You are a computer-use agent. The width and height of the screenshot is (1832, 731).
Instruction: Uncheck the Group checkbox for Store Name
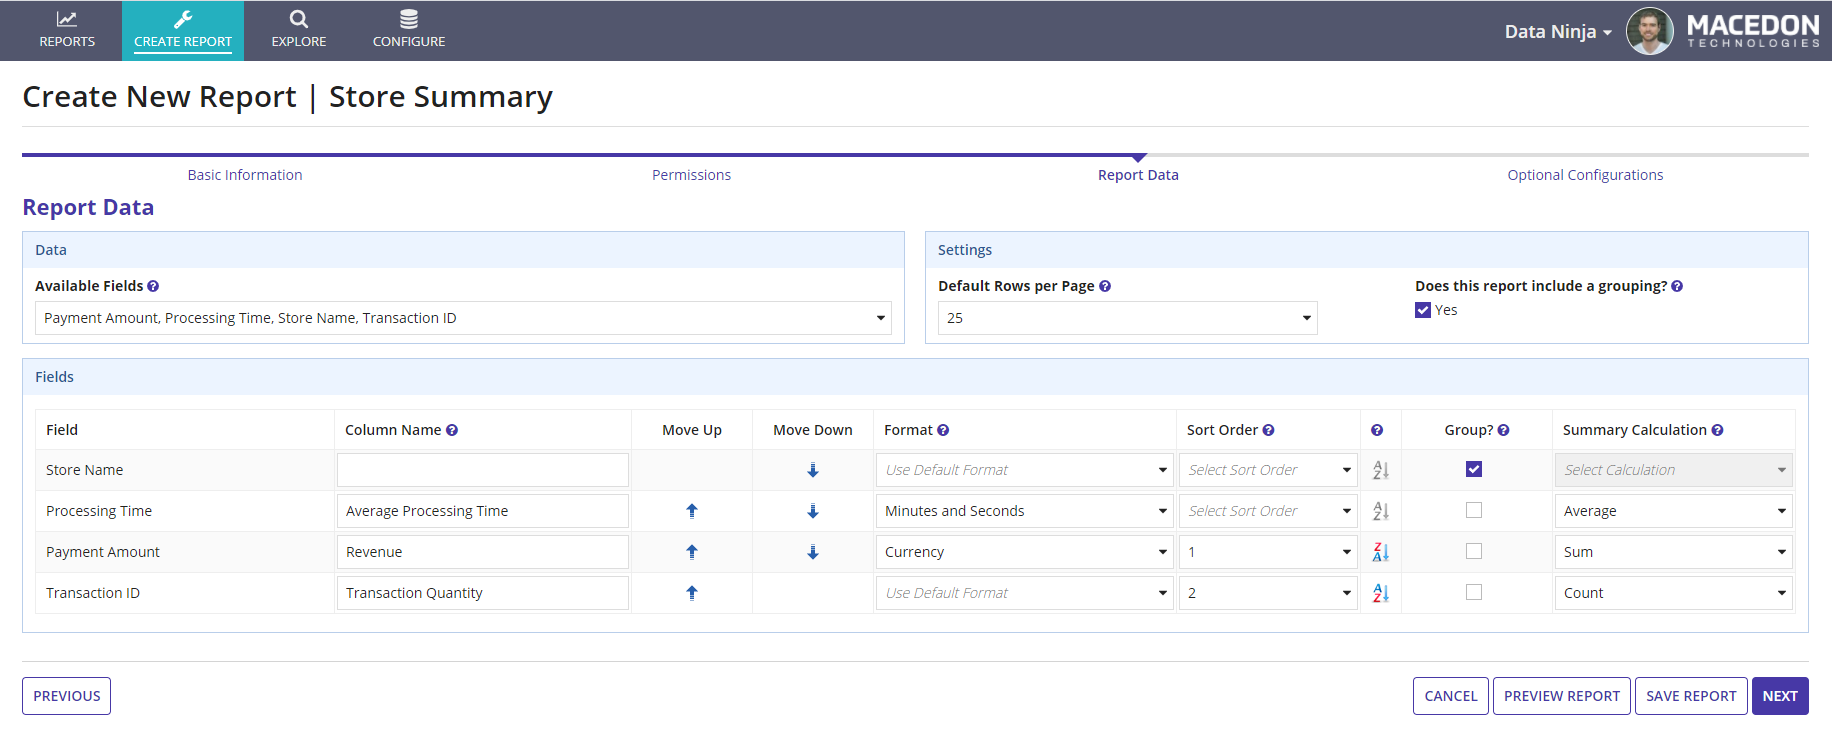[x=1473, y=469]
